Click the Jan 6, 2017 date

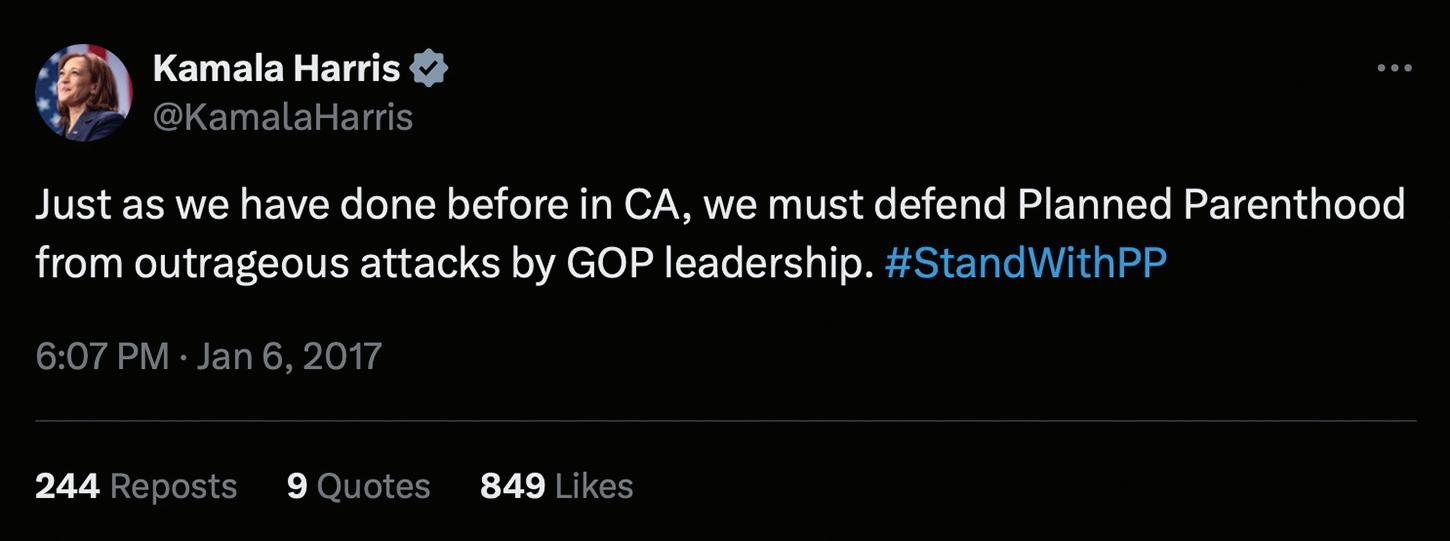click(289, 356)
